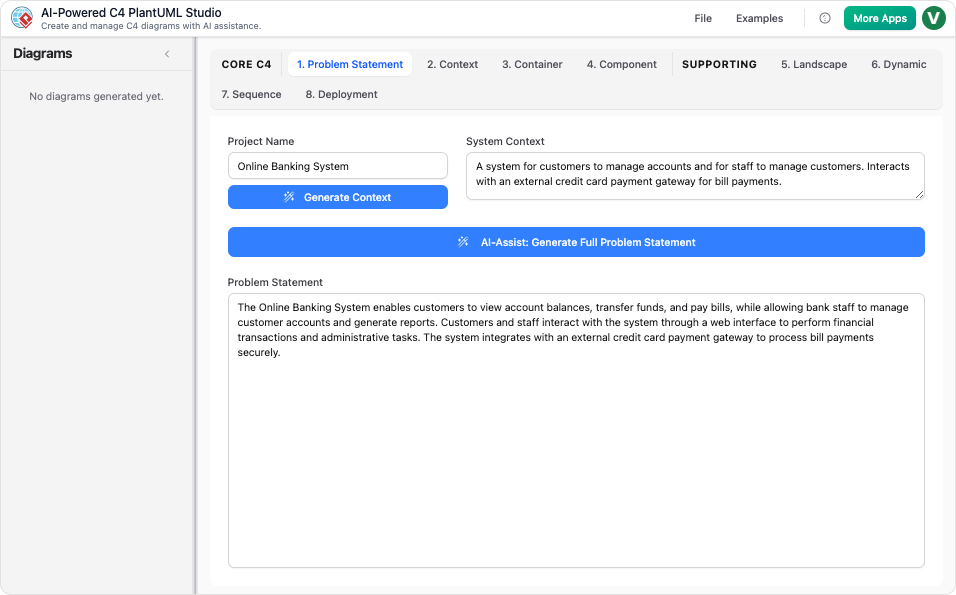
Task: Click the sparkle icon on the AI-Assist button
Action: 462,241
